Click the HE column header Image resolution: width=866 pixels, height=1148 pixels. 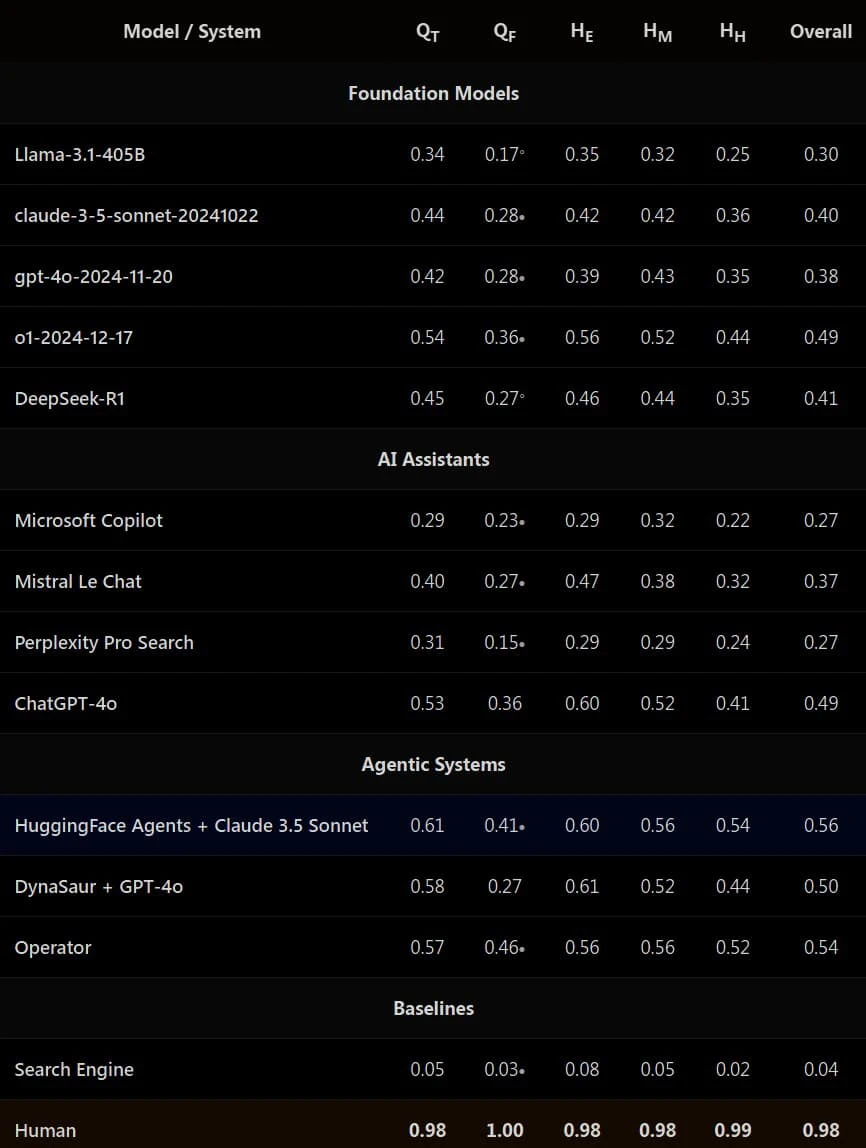point(582,31)
